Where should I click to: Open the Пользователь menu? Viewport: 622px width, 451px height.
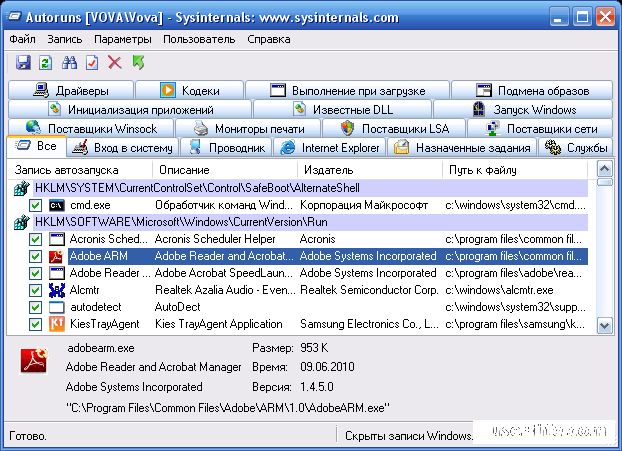coord(199,39)
